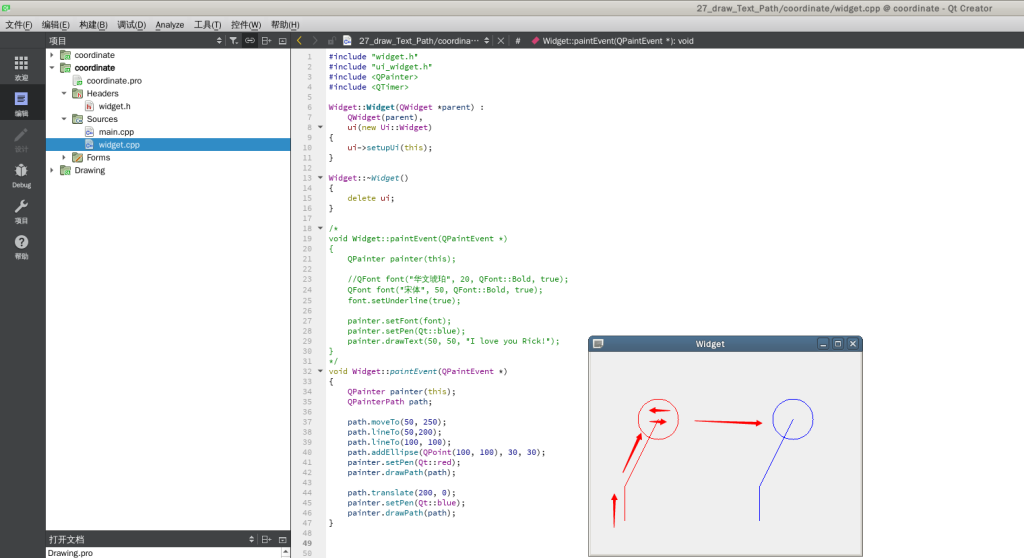Screen dimensions: 1024x558
Task: Toggle the fold marker at paintEvent line 32
Action: [320, 371]
